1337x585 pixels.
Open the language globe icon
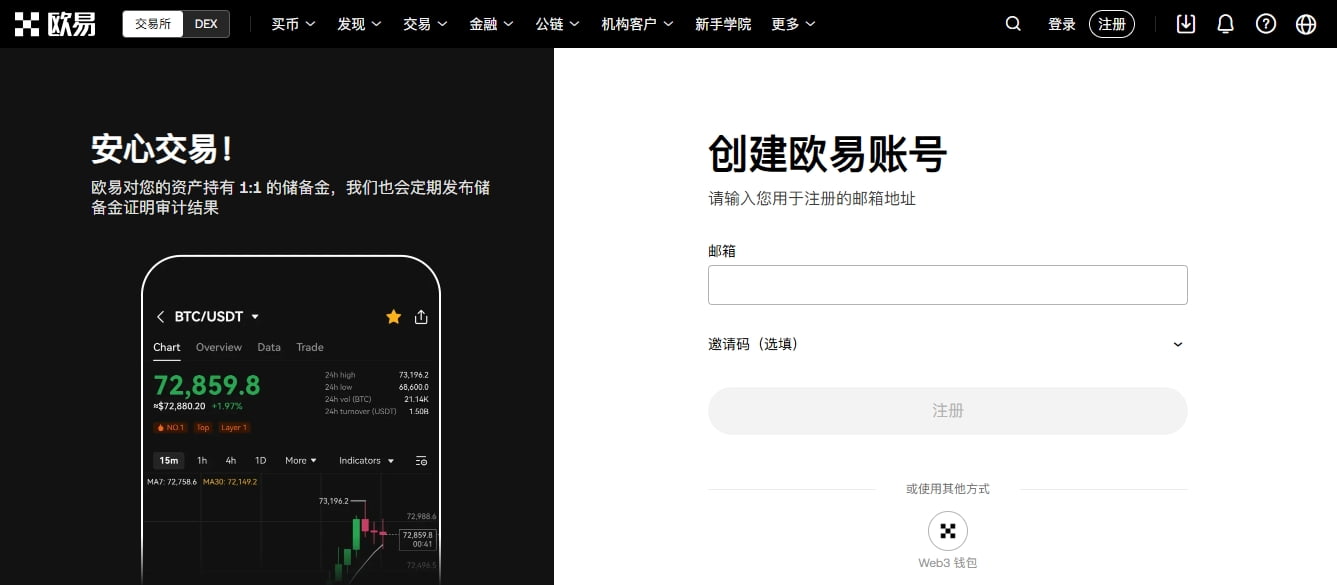click(1304, 23)
